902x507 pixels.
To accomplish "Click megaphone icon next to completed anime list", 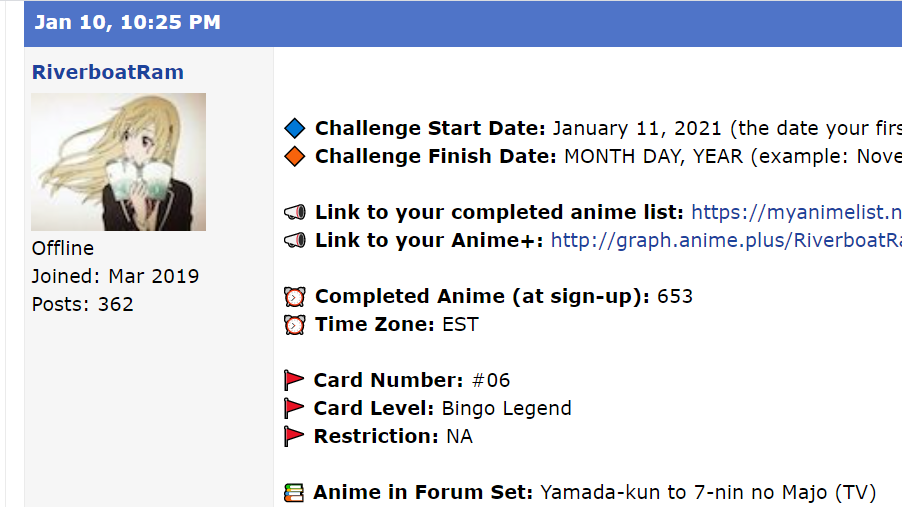I will tap(294, 213).
